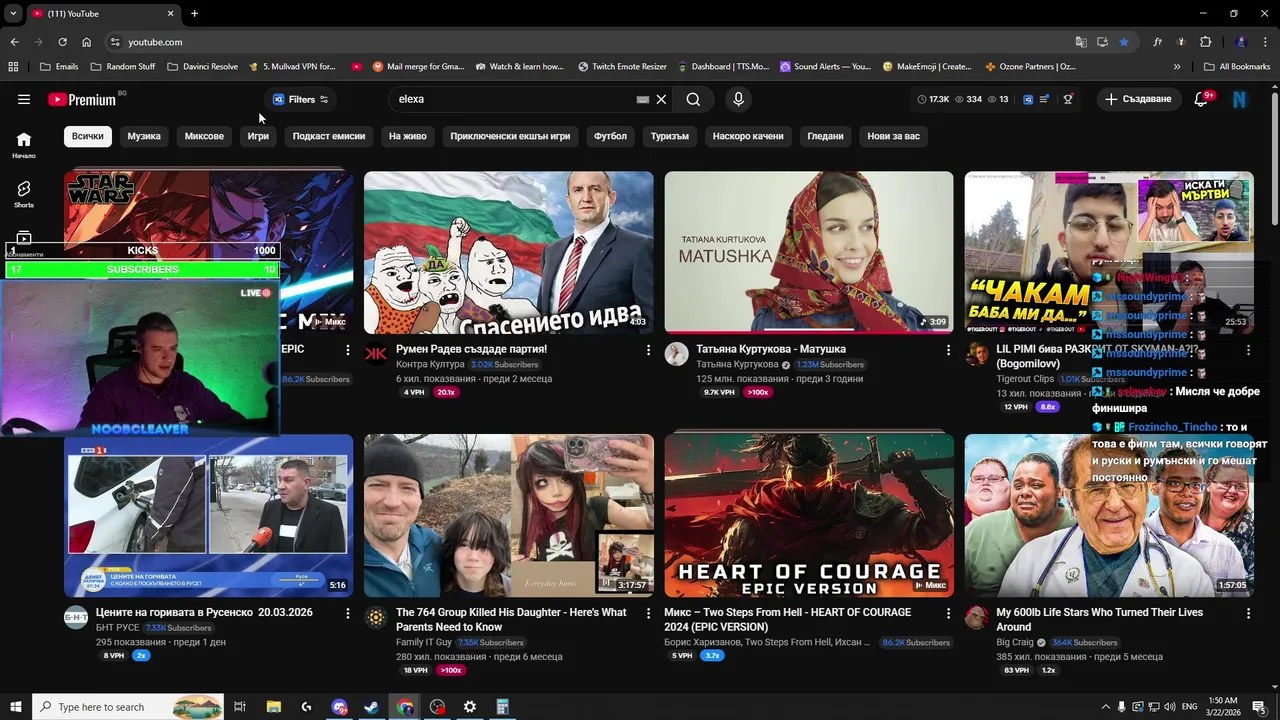Open the Twitch Emote Resizer bookmark
Image resolution: width=1280 pixels, height=720 pixels.
(622, 66)
